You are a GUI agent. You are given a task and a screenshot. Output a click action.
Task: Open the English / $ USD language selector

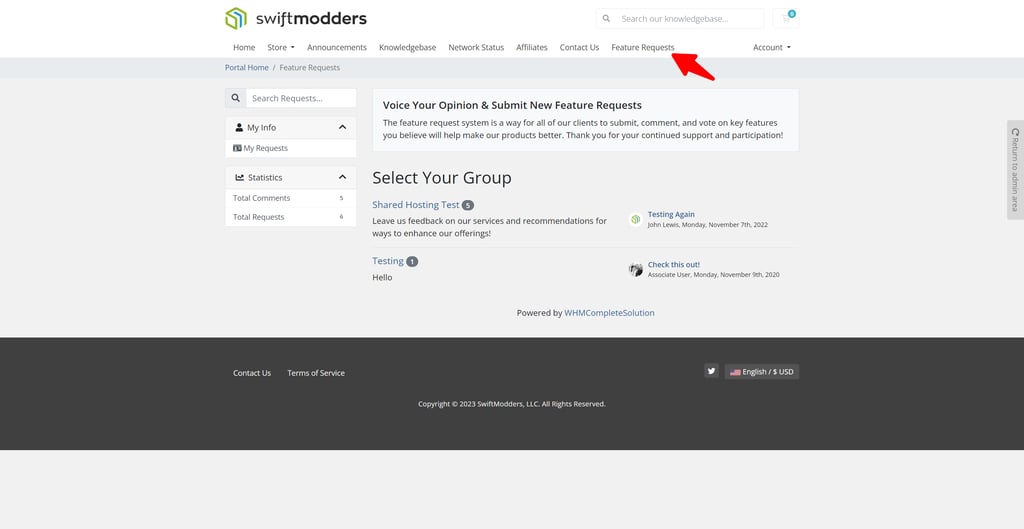click(x=761, y=371)
